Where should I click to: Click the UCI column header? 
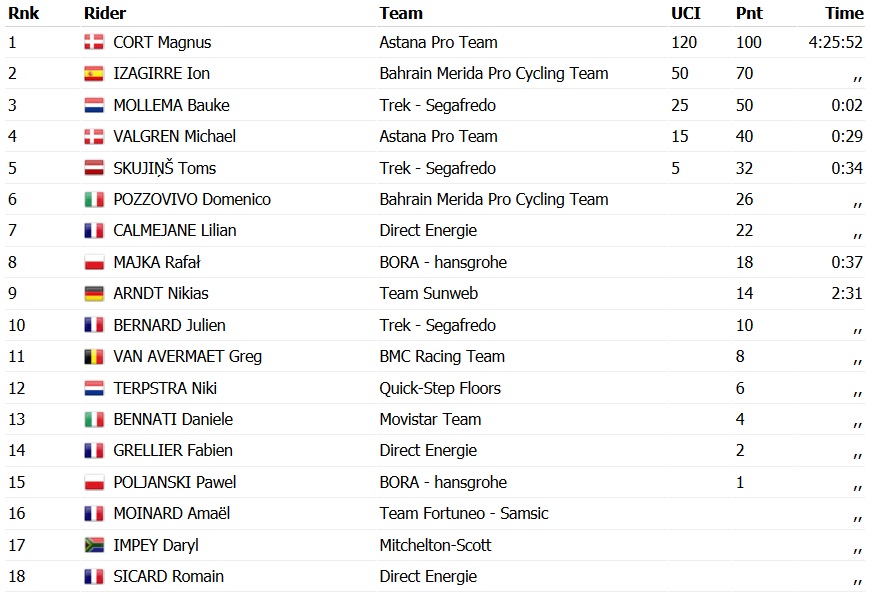click(686, 13)
